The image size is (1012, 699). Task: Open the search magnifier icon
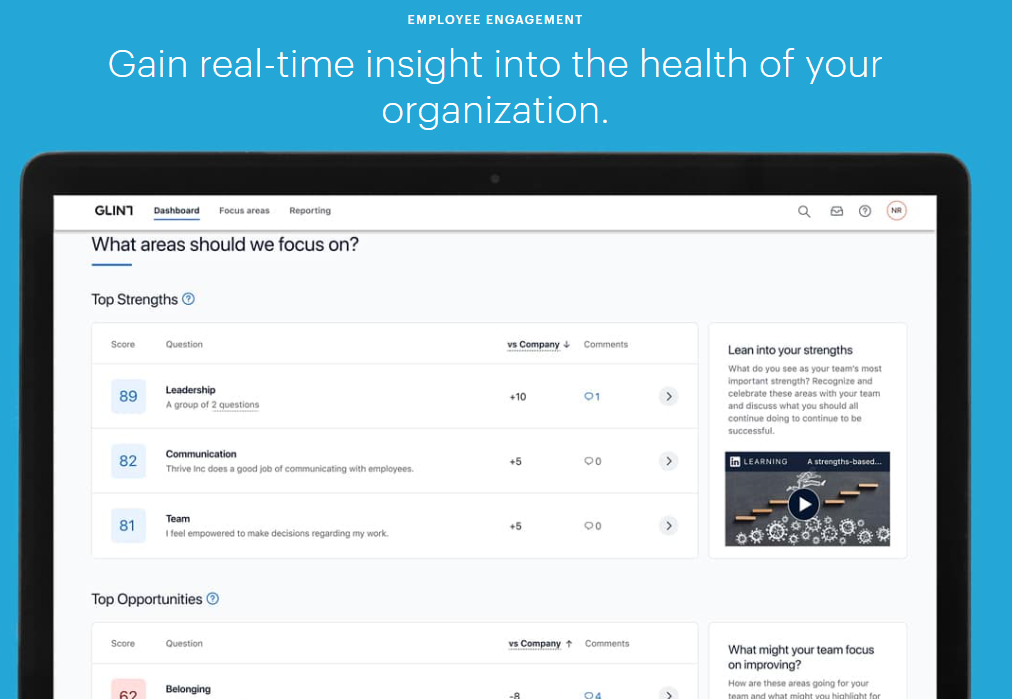coord(804,211)
